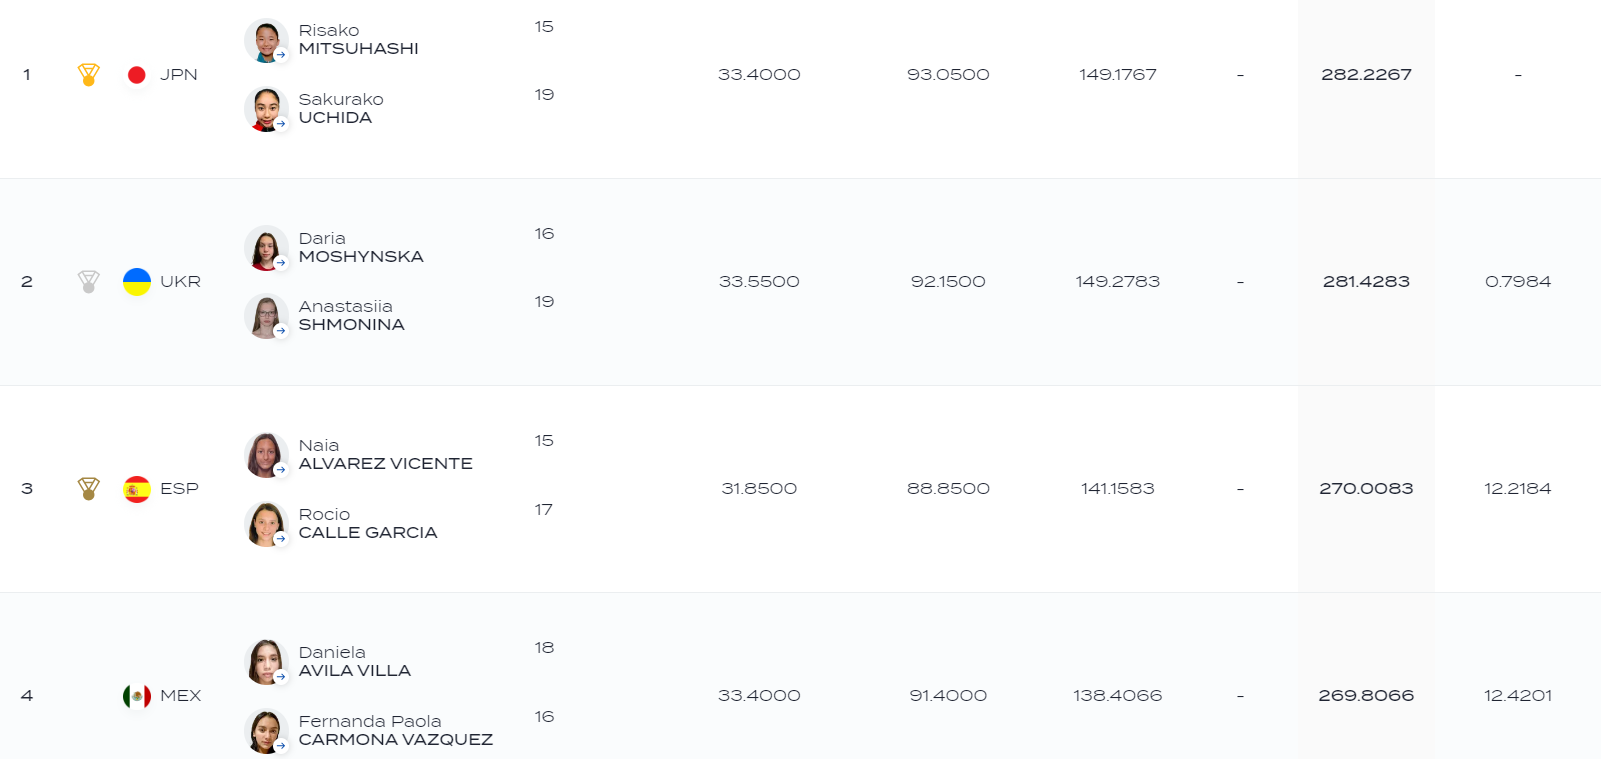Click the bronze medal icon for Spain

pyautogui.click(x=89, y=489)
